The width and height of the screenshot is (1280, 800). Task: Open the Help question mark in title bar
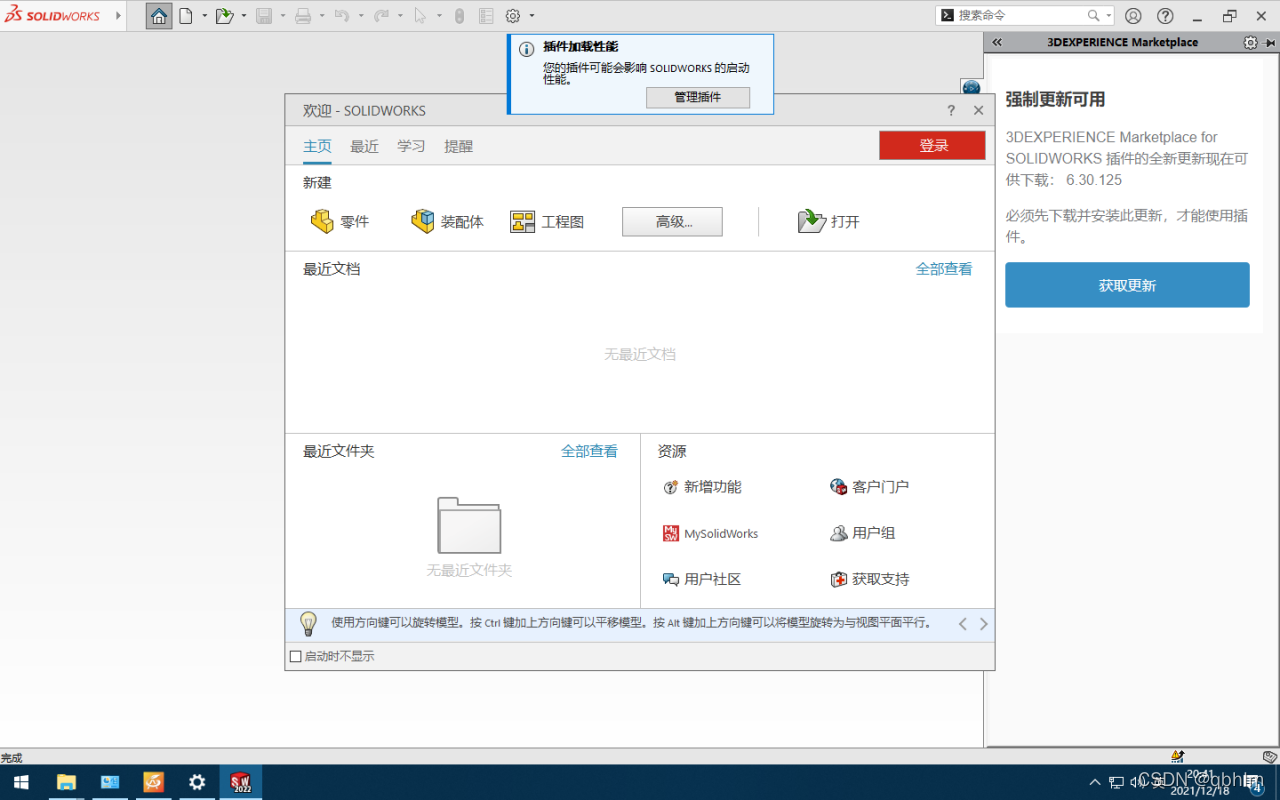[1165, 16]
